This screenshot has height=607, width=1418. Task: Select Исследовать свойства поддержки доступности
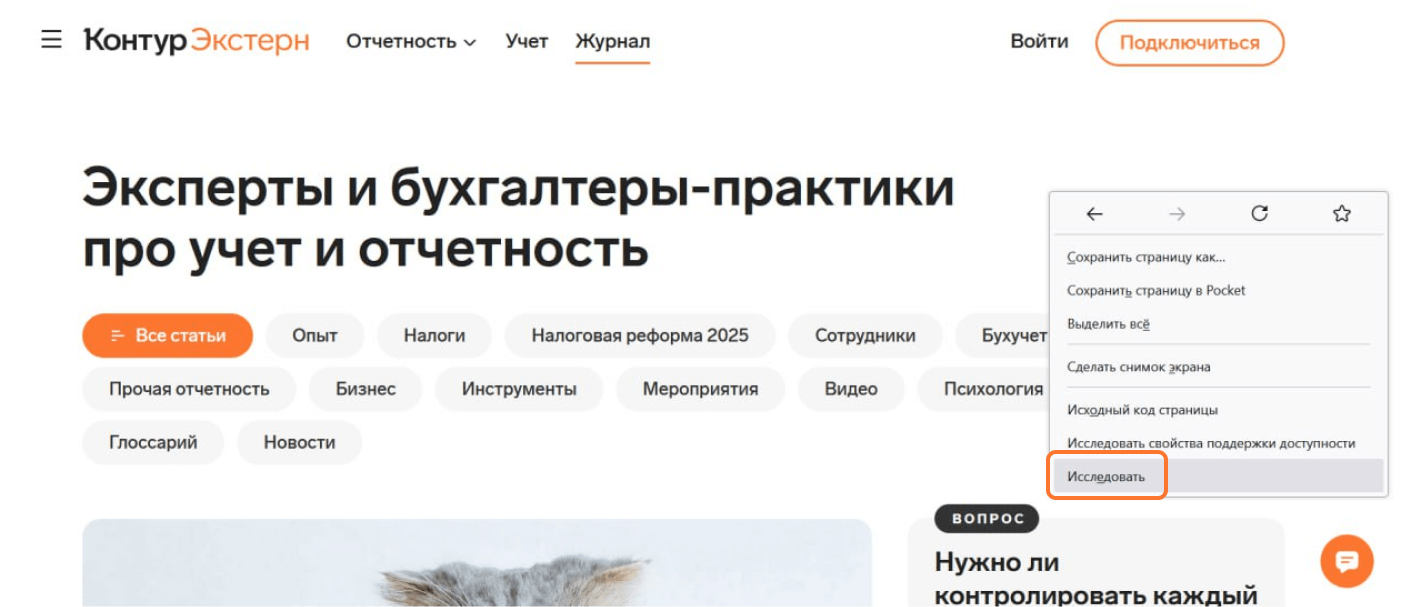[x=1219, y=443]
